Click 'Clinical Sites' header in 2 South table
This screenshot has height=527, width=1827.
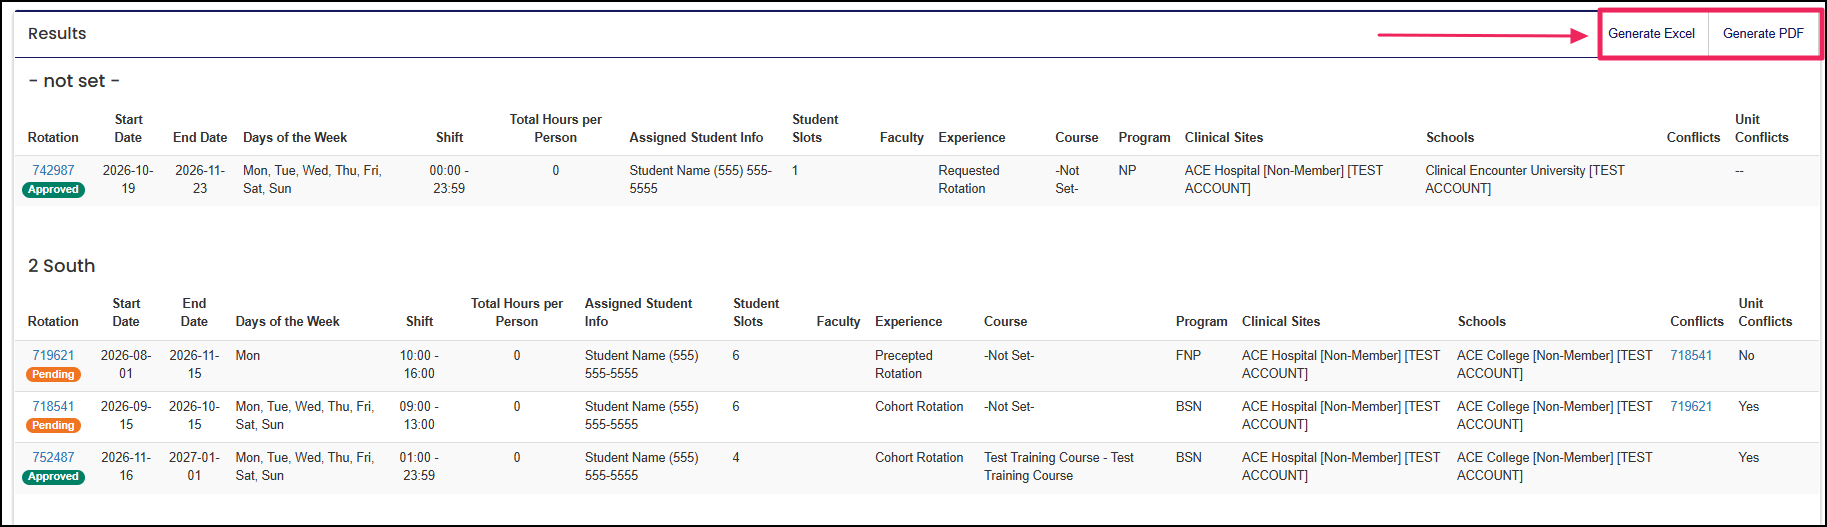coord(1281,322)
